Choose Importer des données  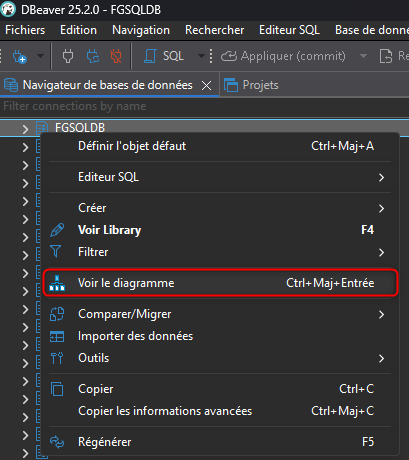point(220,336)
